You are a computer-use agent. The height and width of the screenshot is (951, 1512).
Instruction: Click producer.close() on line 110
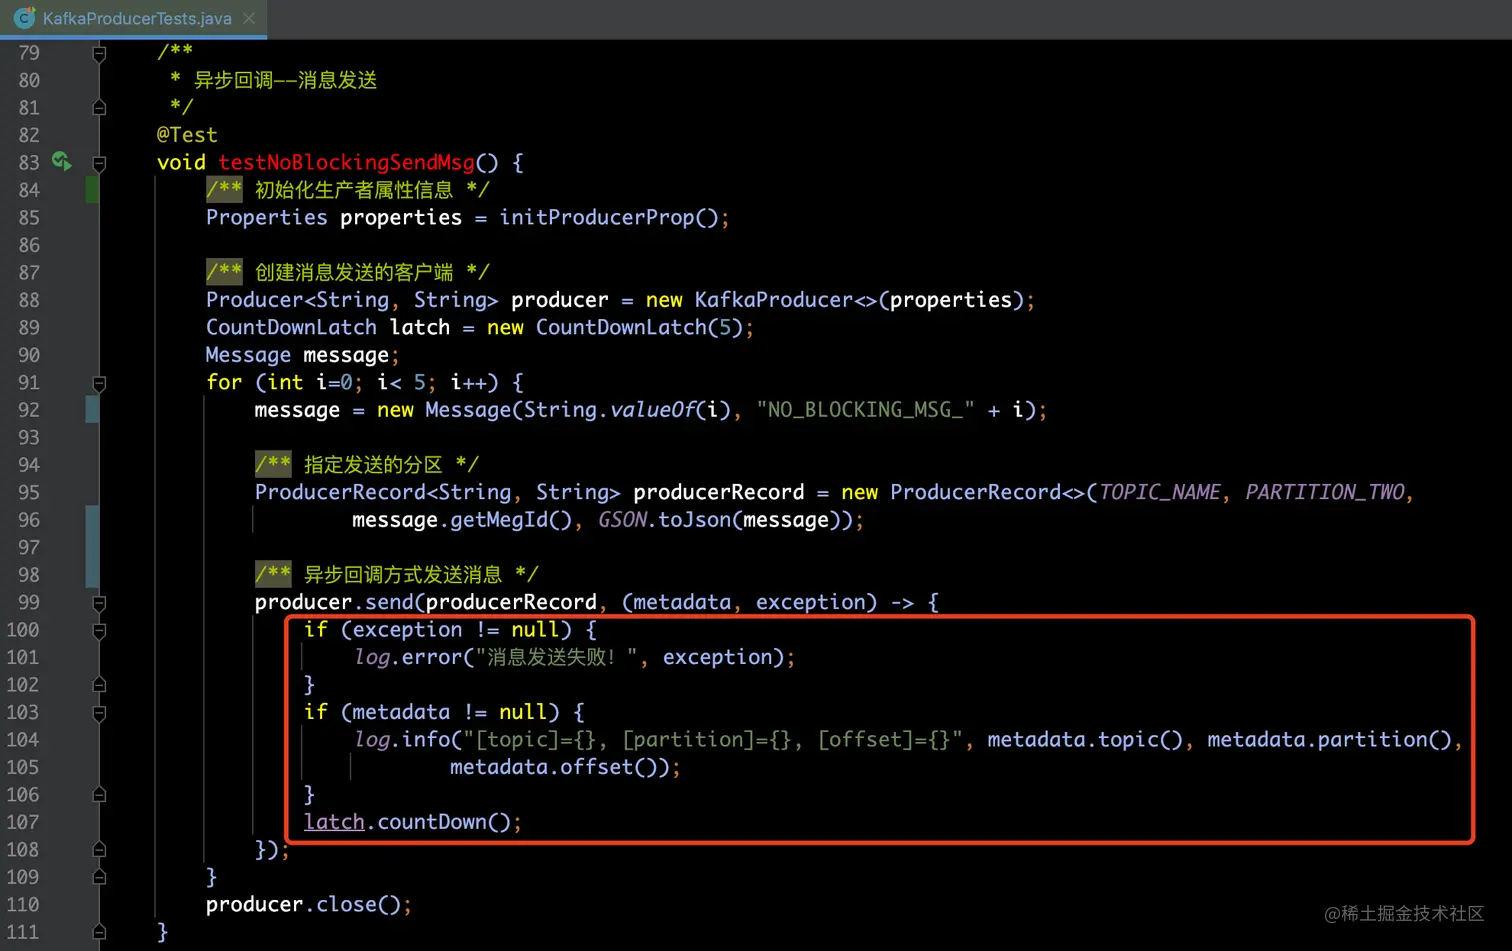(x=303, y=904)
